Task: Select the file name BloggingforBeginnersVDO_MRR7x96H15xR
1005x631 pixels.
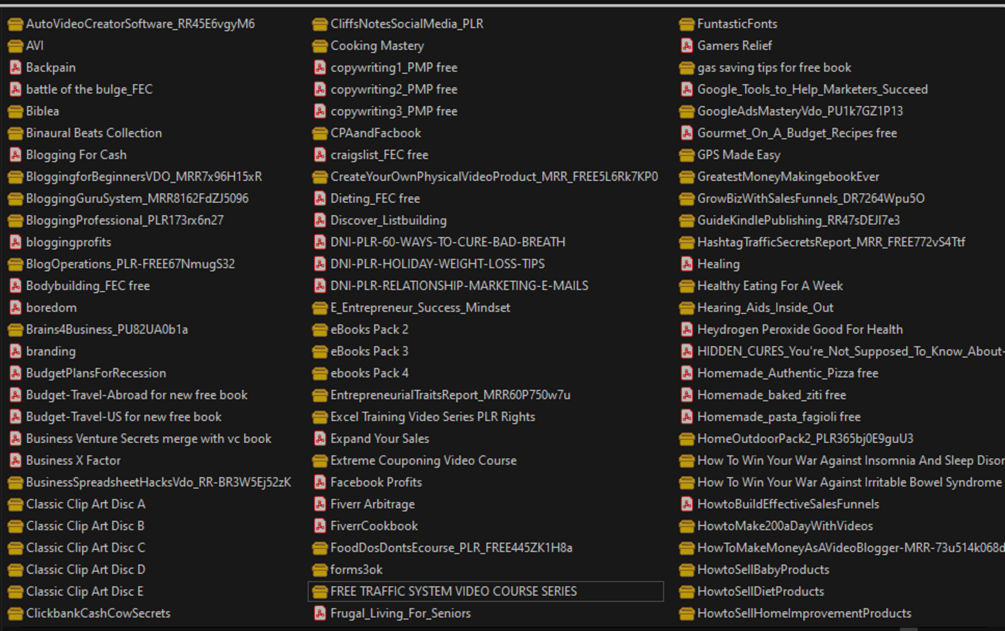Action: pyautogui.click(x=144, y=177)
